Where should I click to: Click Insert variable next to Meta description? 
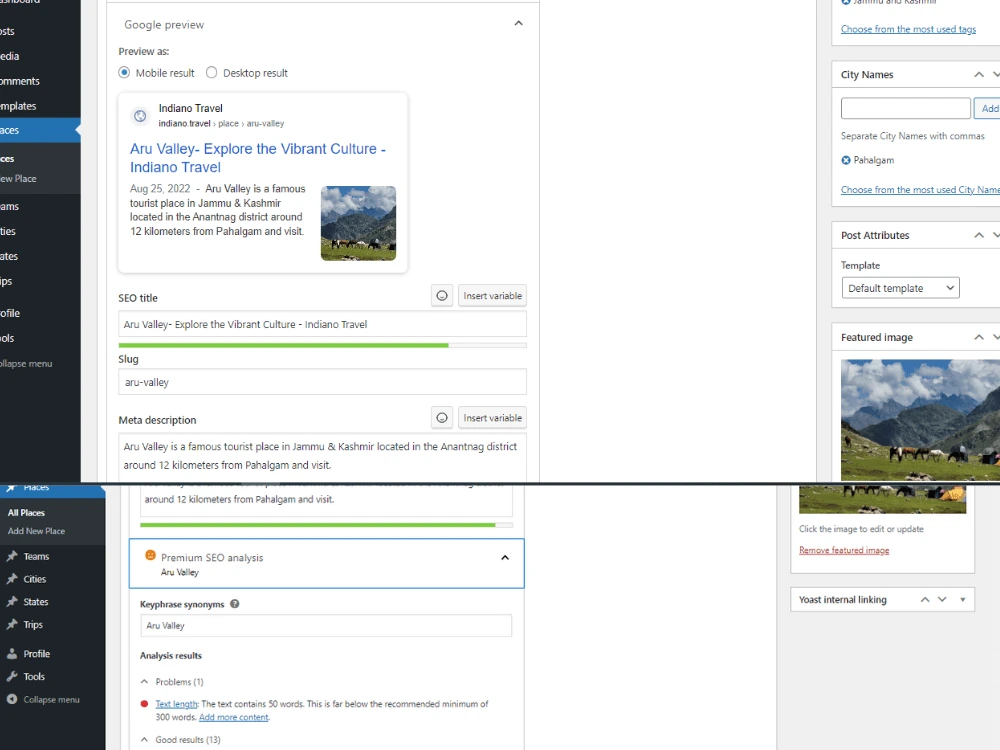coord(492,418)
